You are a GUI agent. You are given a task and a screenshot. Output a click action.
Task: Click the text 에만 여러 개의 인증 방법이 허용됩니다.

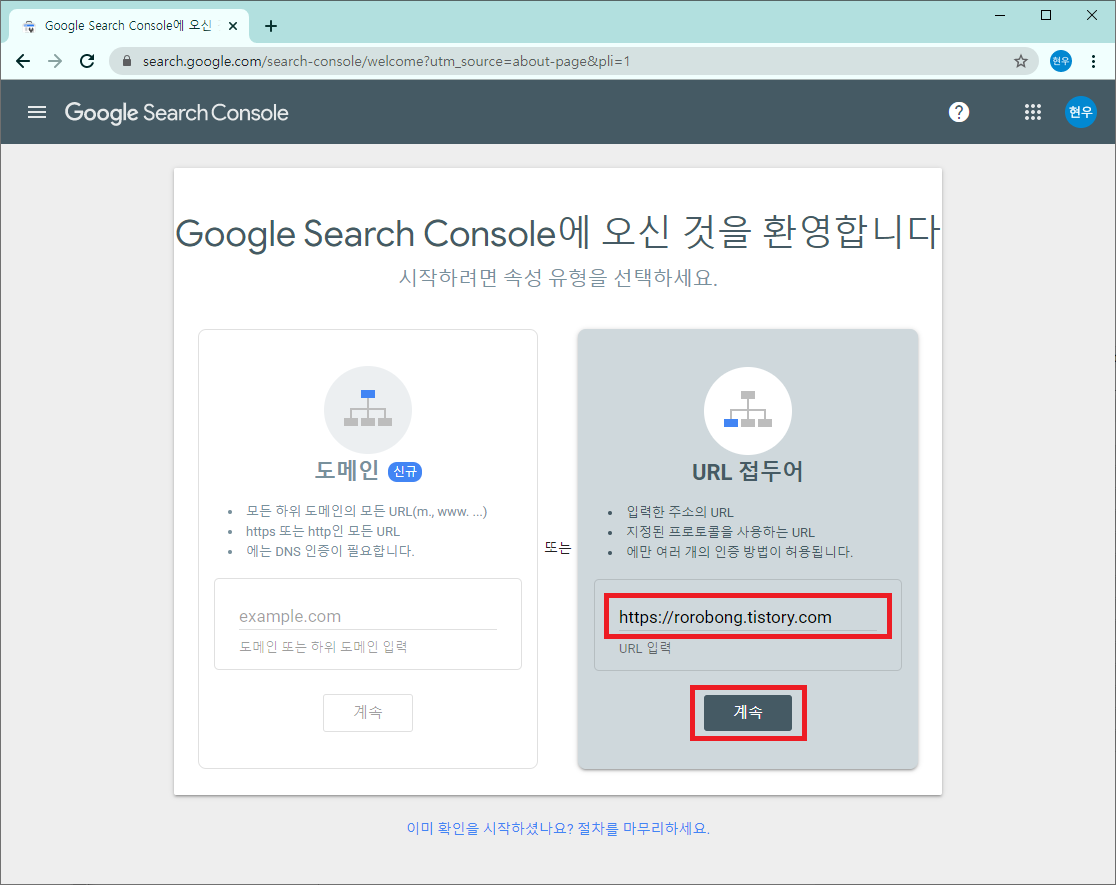pos(739,552)
